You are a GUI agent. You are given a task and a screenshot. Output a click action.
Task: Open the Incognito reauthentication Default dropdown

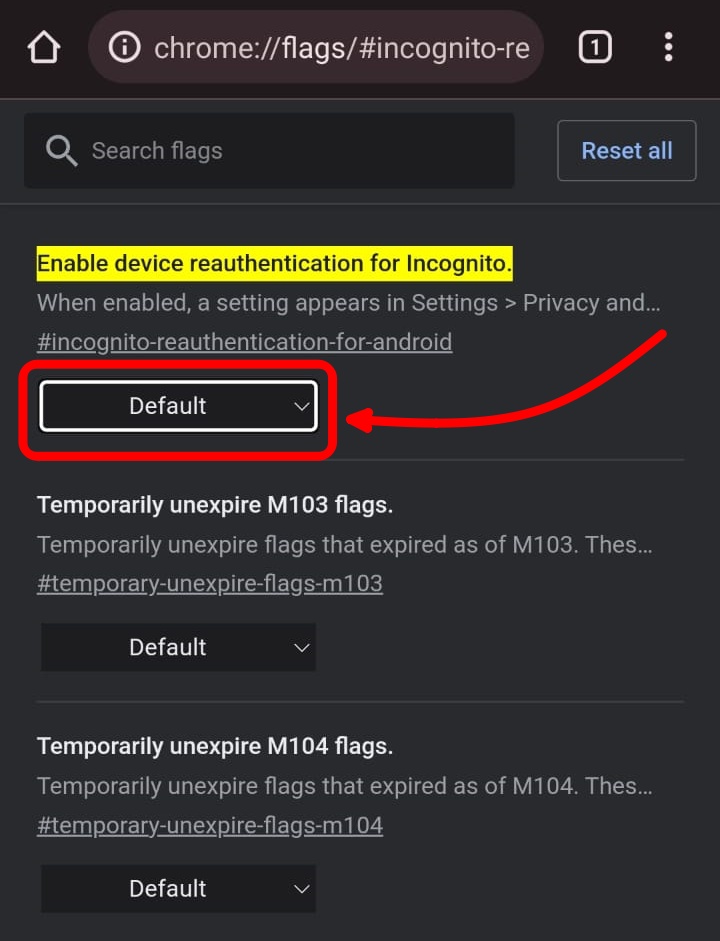pos(178,406)
